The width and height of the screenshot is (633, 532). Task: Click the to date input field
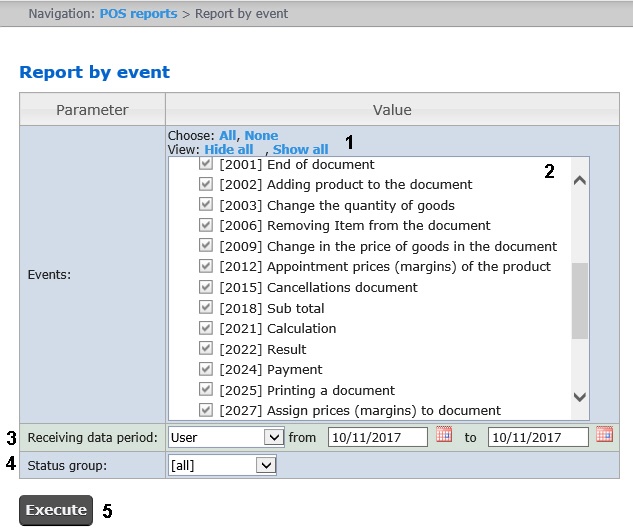(537, 437)
